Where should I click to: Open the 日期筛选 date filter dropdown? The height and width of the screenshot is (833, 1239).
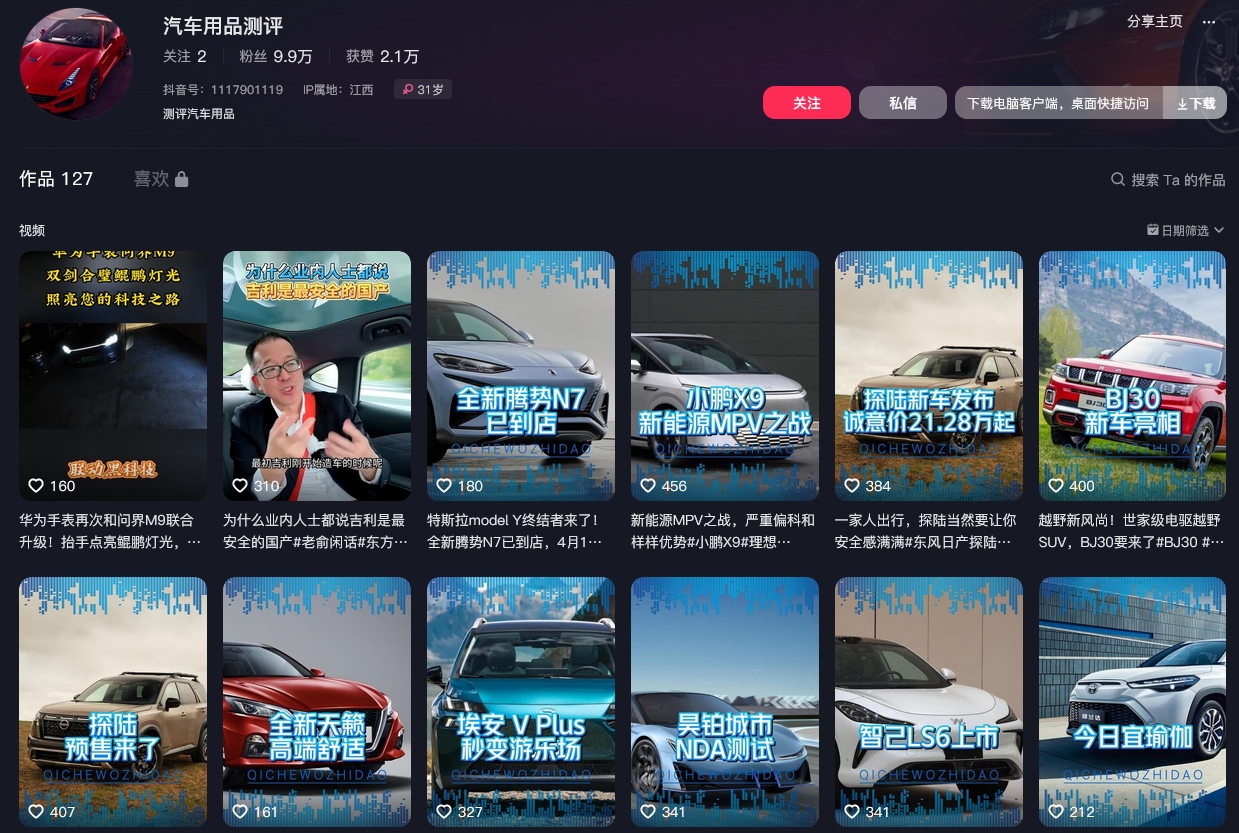1185,231
